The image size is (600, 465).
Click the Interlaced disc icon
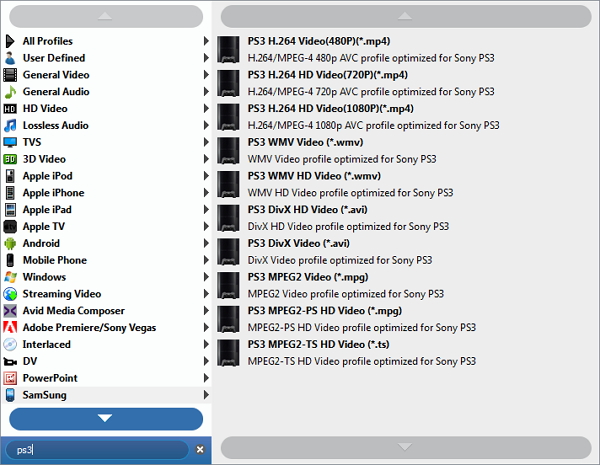point(10,344)
